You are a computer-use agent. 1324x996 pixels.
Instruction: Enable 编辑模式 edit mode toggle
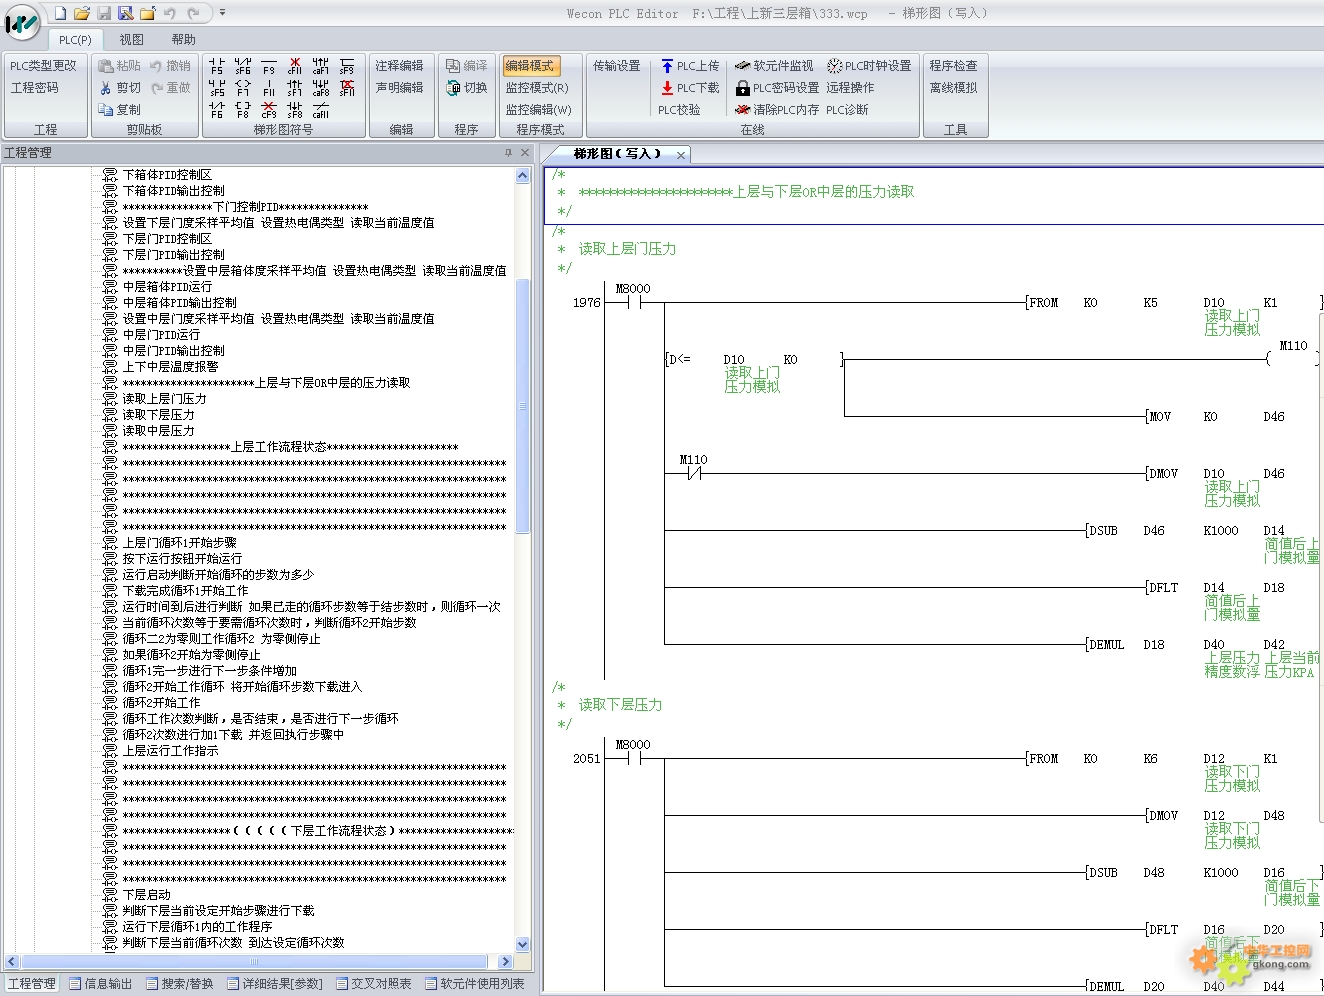(x=530, y=66)
